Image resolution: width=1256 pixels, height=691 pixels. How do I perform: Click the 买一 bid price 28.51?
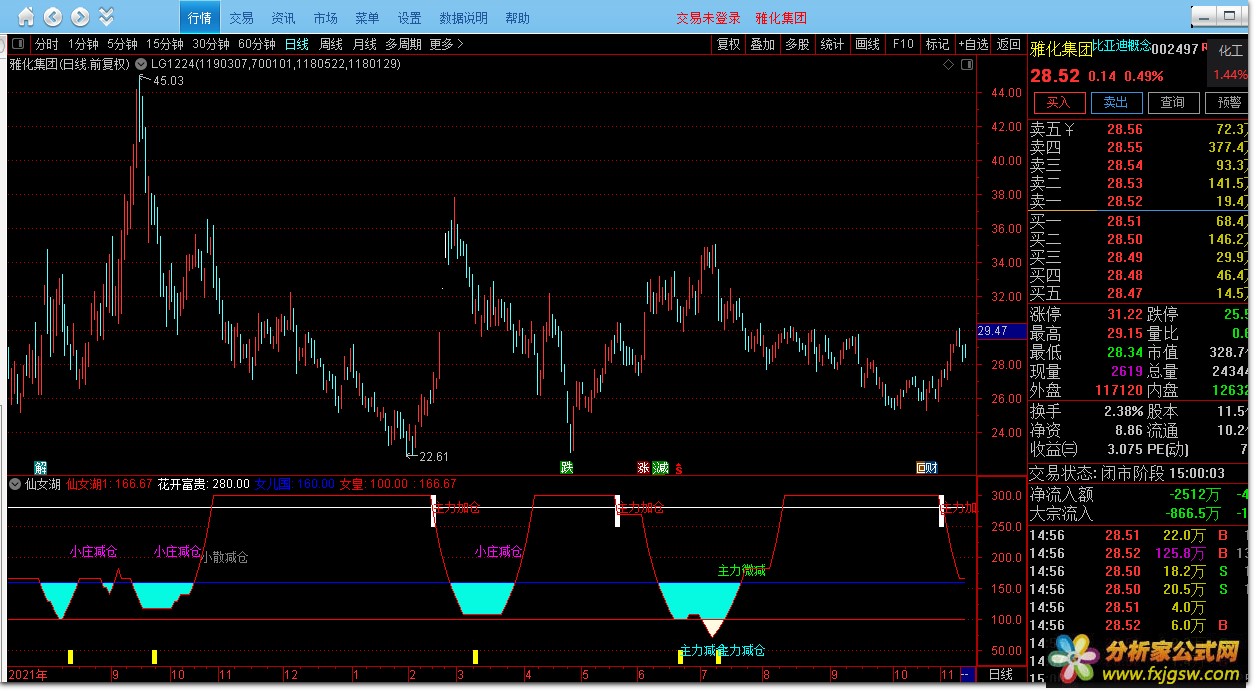point(1124,221)
